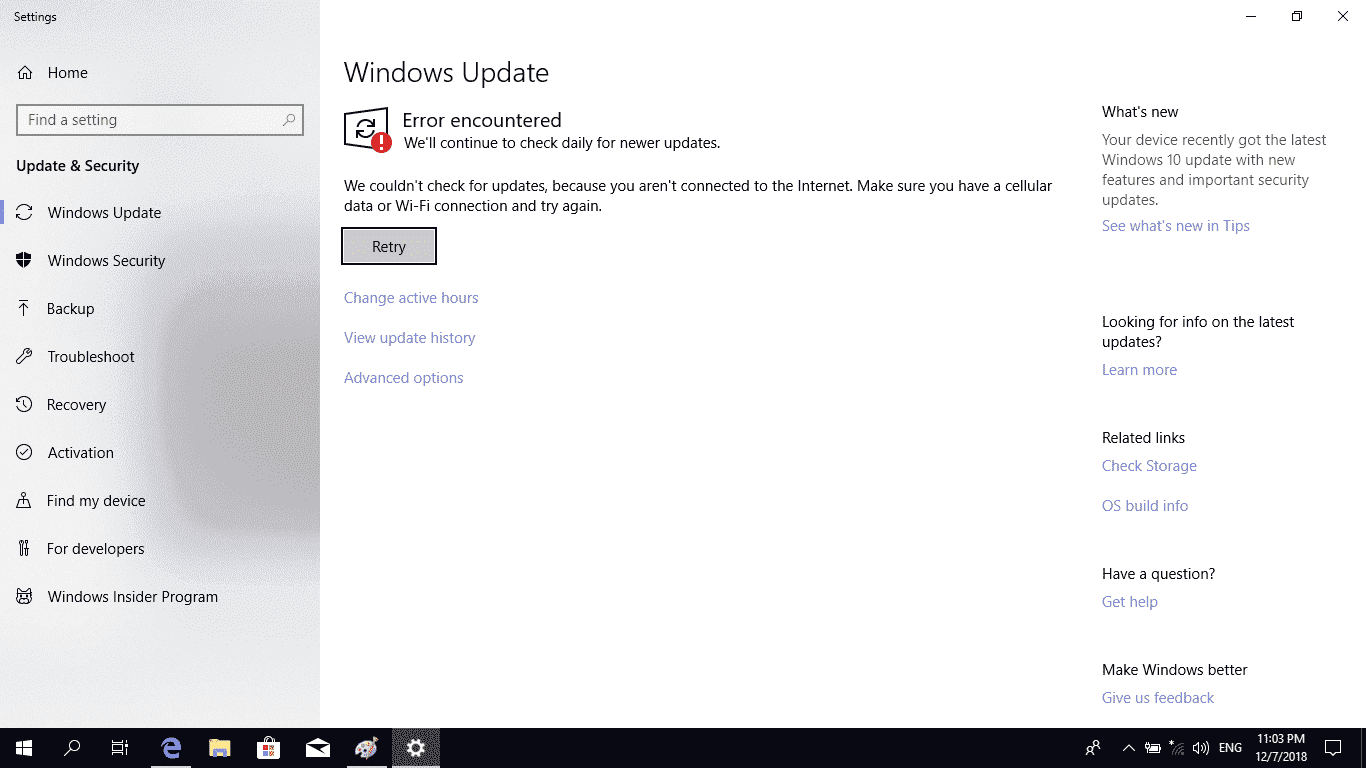Open View update history link
1366x768 pixels.
pyautogui.click(x=410, y=338)
